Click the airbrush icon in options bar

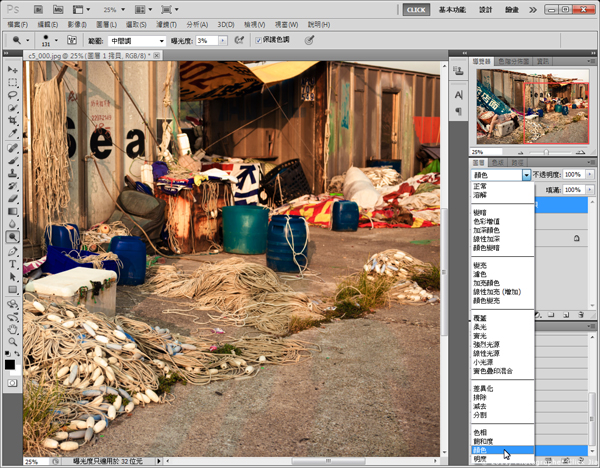coord(239,40)
